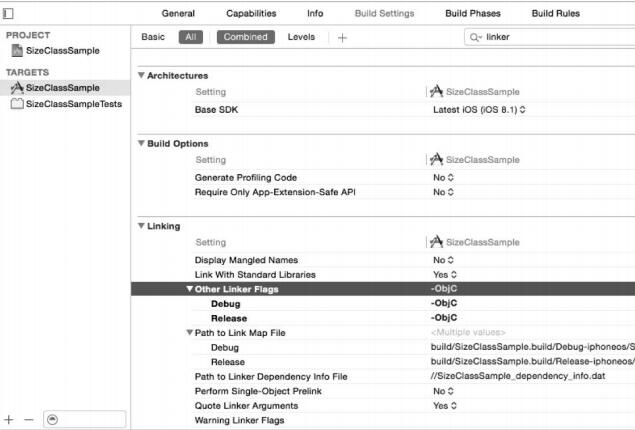
Task: Select the SizeClassSample project file icon
Action: click(17, 51)
